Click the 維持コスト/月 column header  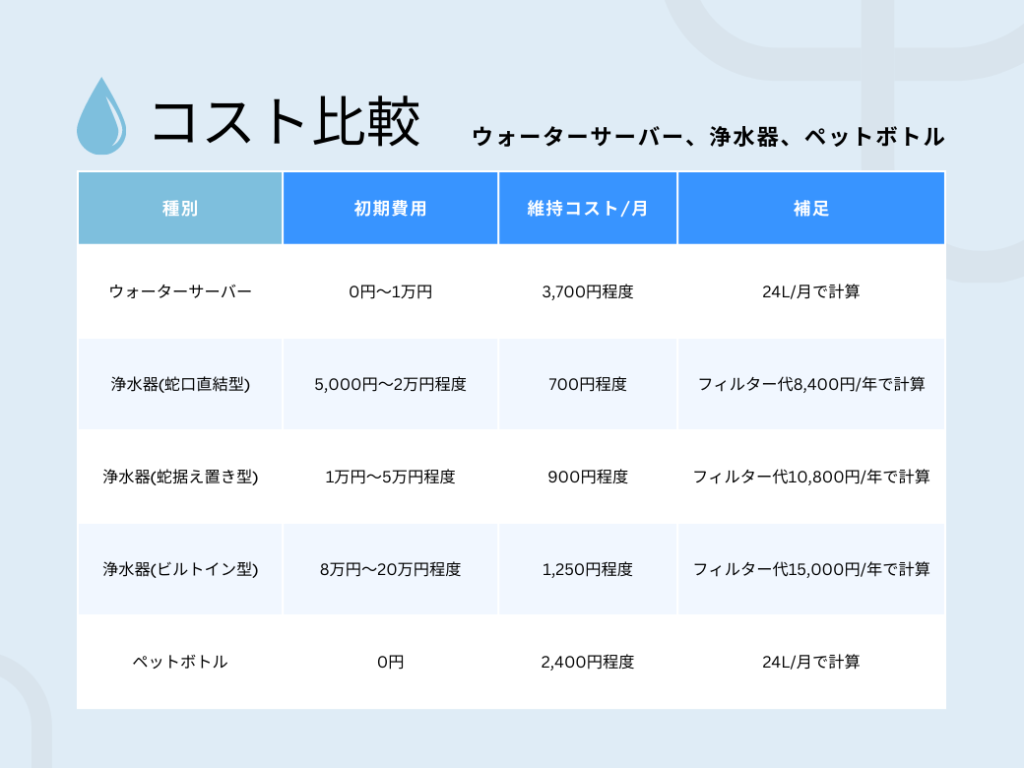coord(588,208)
